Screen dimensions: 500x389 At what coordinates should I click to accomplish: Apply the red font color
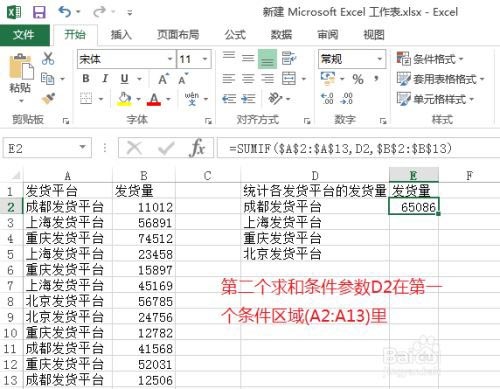(x=154, y=99)
